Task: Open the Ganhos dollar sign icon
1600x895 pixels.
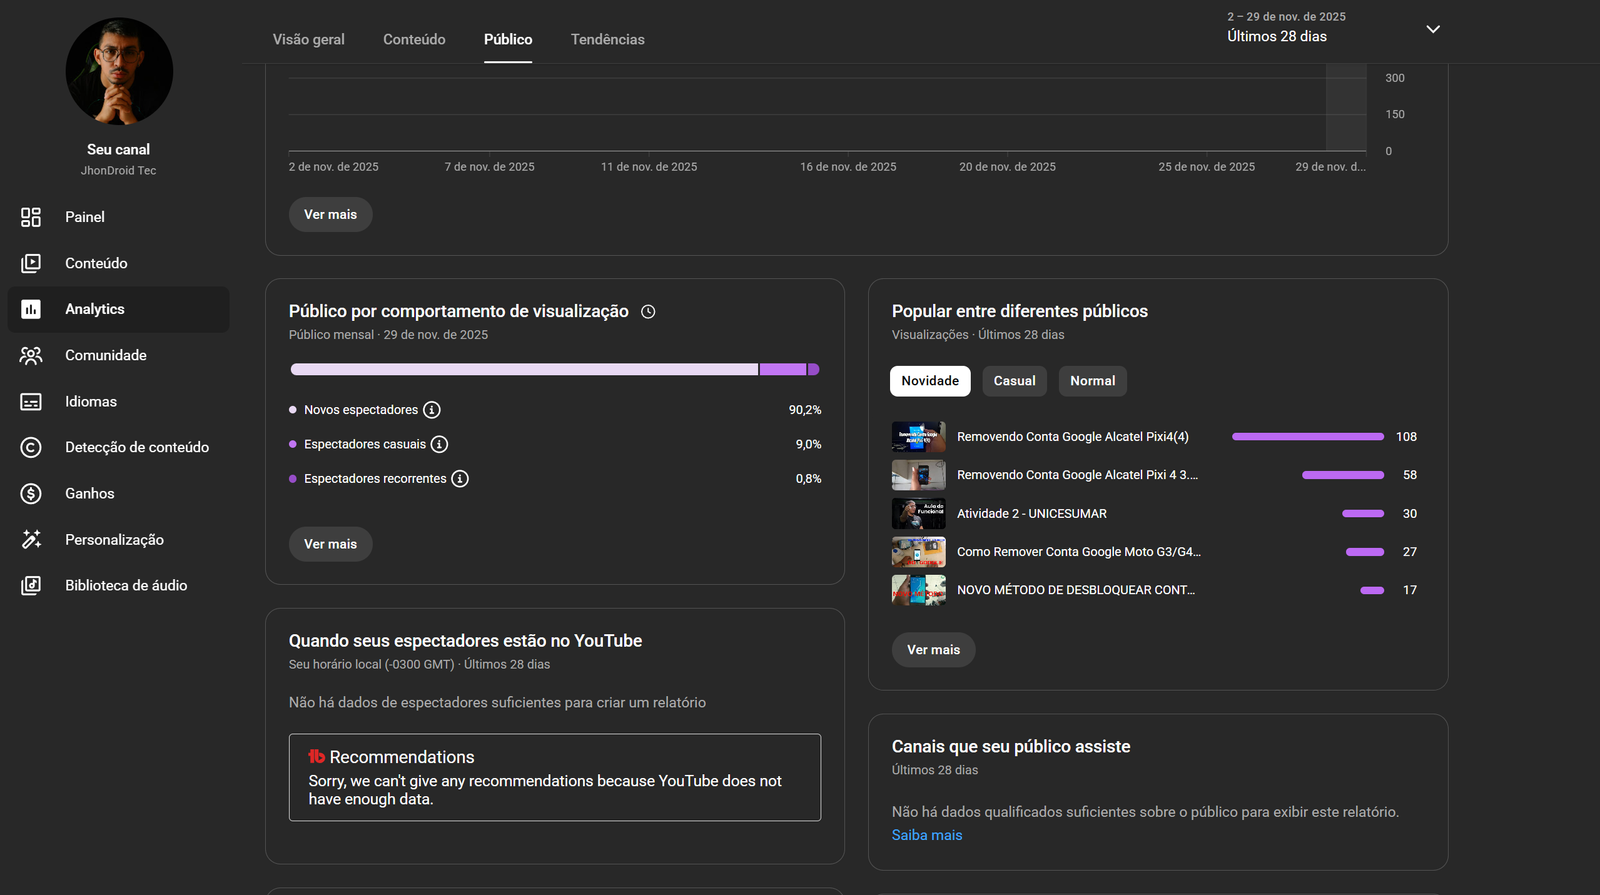Action: tap(31, 493)
